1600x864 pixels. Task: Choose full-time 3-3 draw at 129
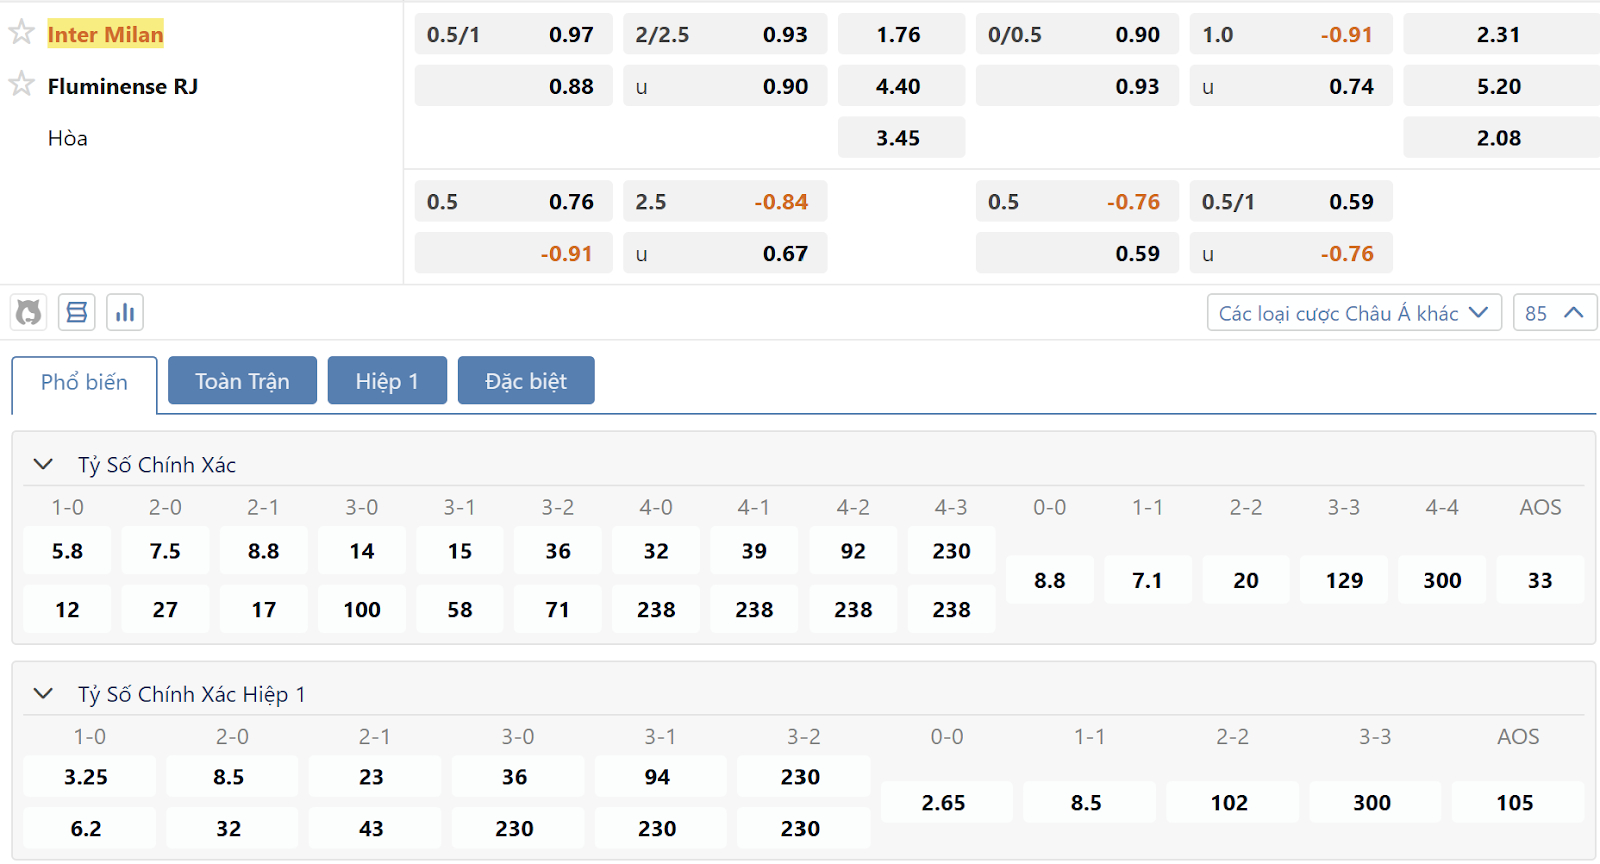(1344, 580)
